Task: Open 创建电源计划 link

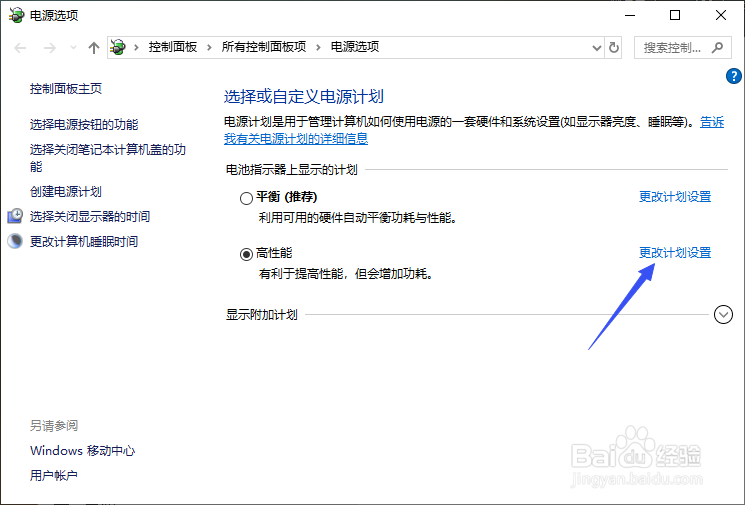Action: 66,191
